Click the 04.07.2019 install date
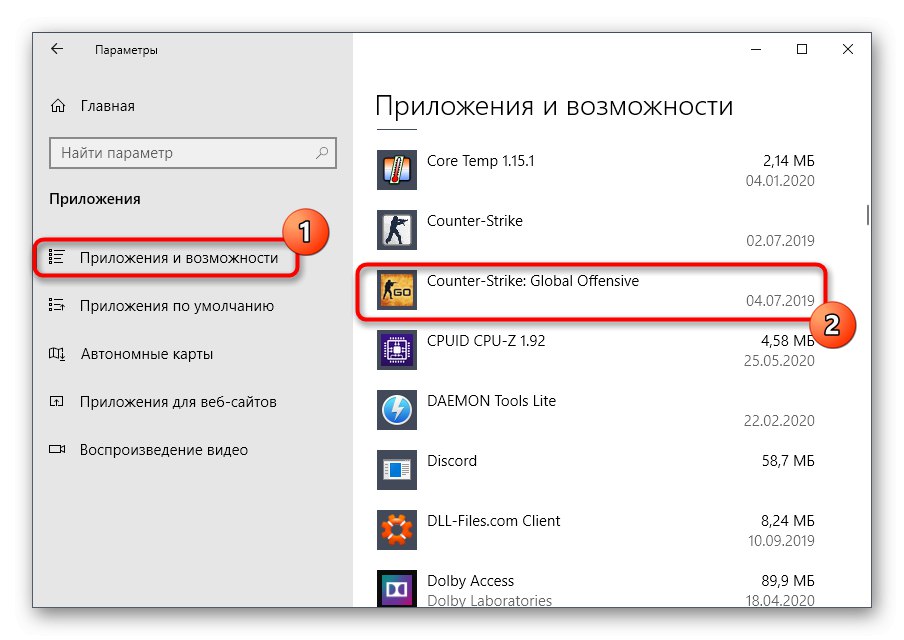The image size is (904, 640). (780, 300)
